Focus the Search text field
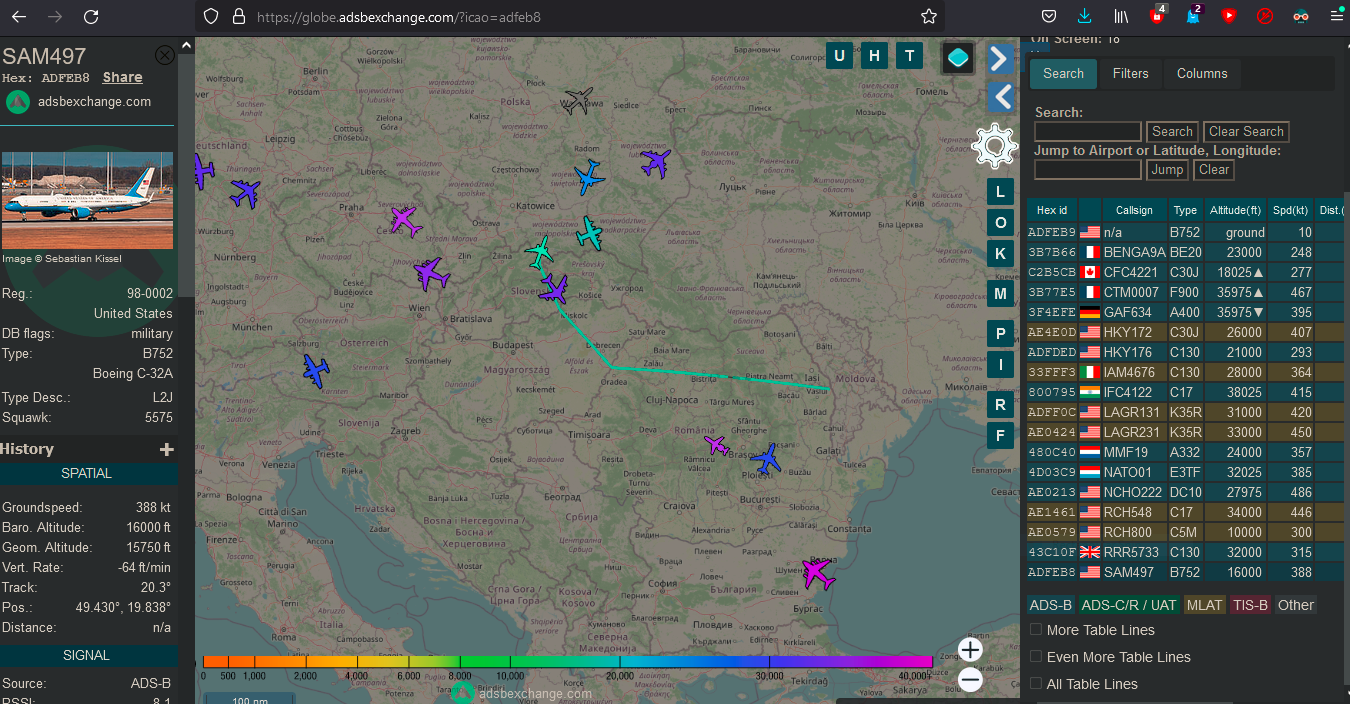 [1088, 131]
